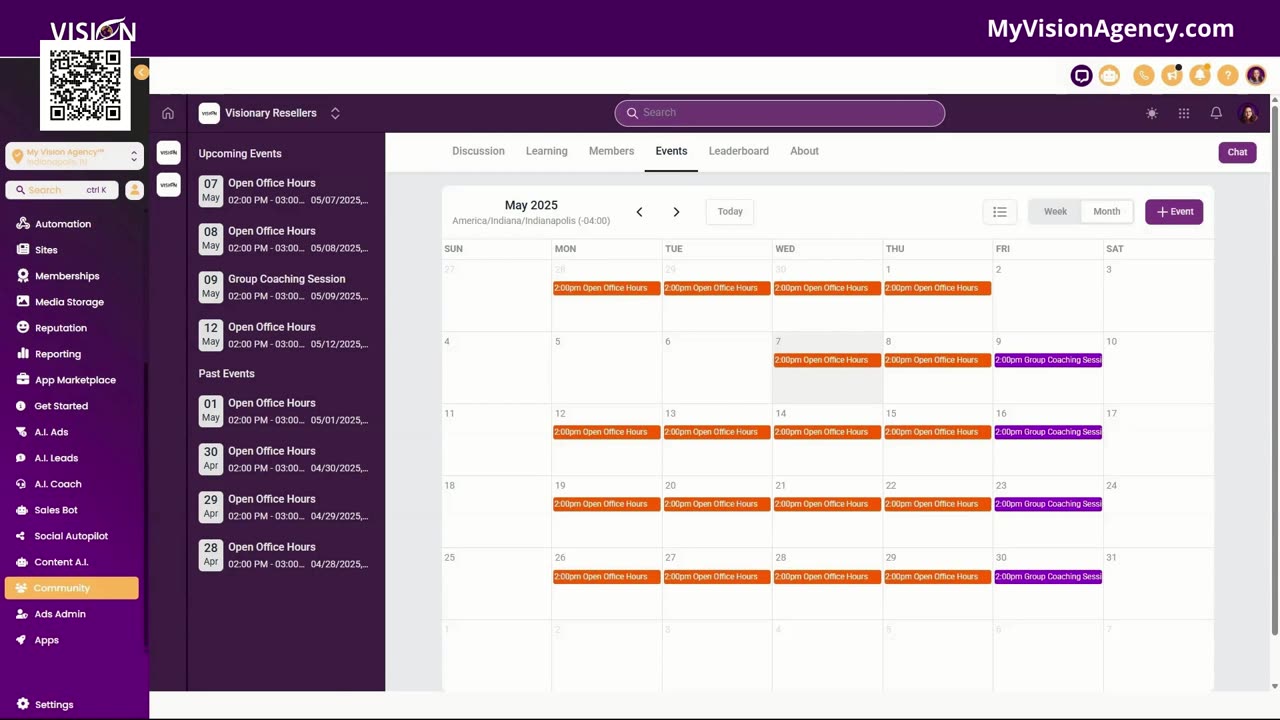Expand the Visionary Resellers group switcher

335,113
